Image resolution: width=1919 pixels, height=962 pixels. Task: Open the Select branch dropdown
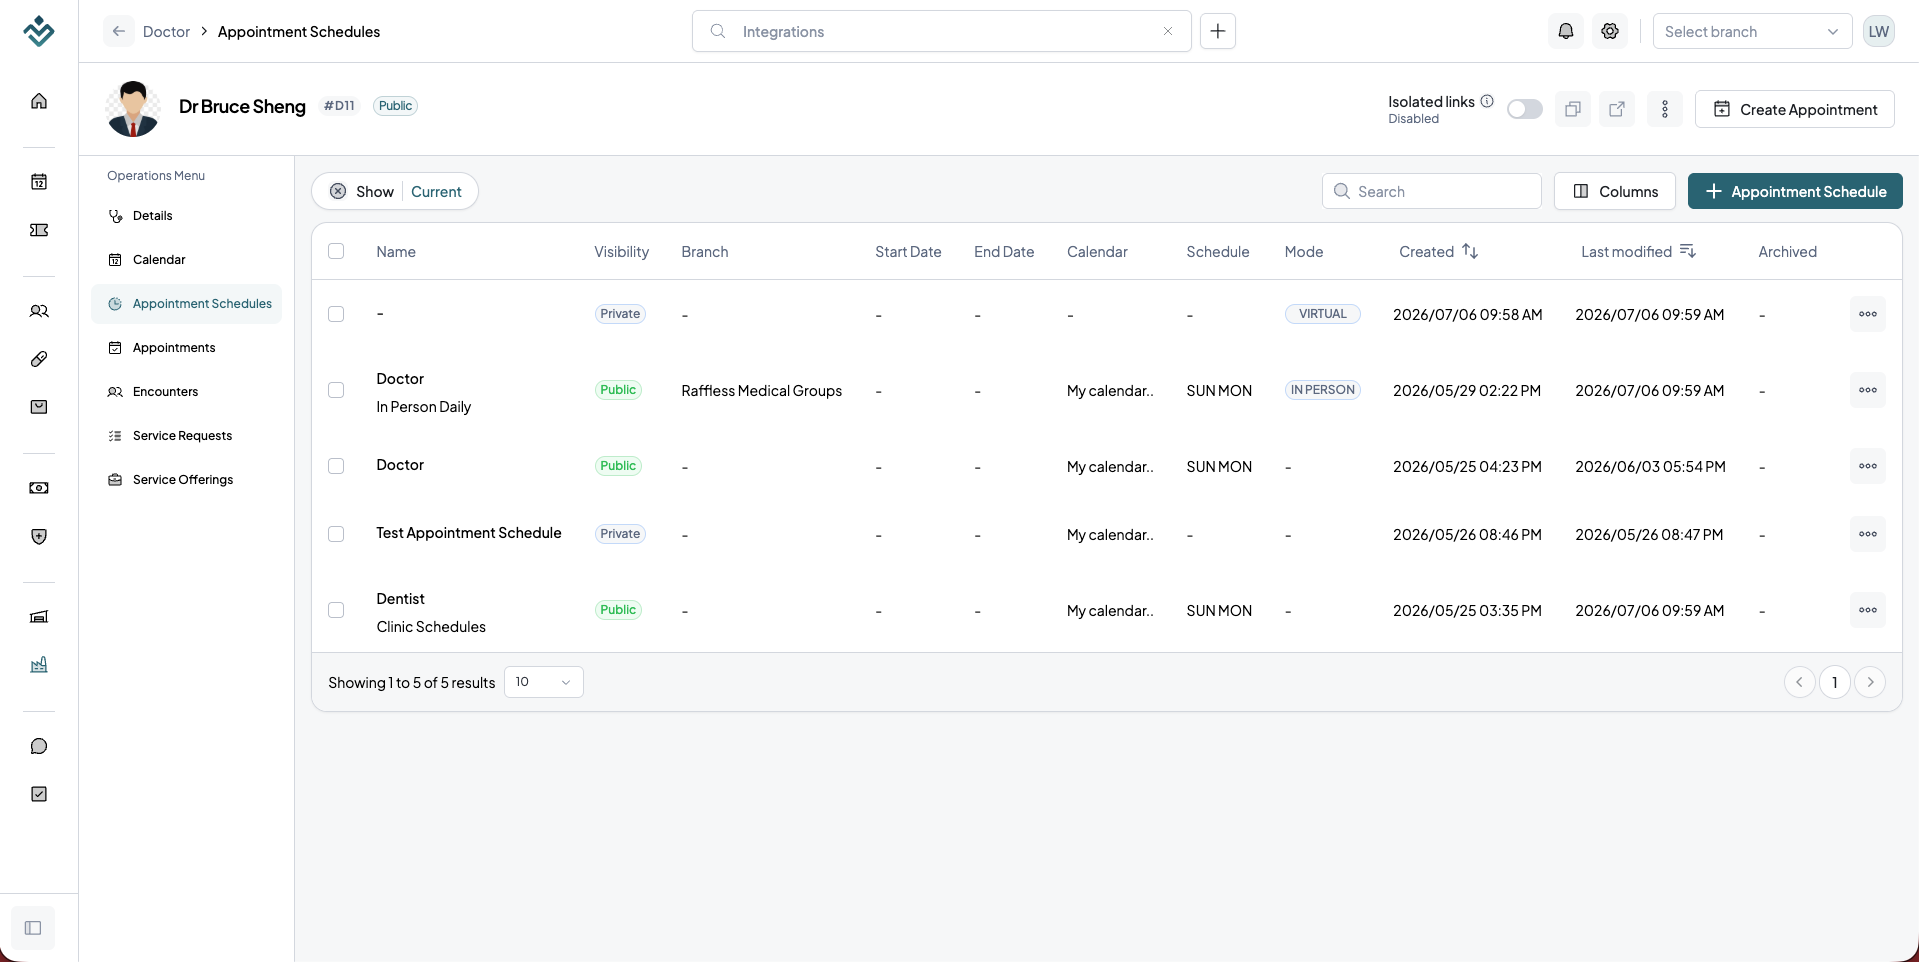click(1752, 31)
